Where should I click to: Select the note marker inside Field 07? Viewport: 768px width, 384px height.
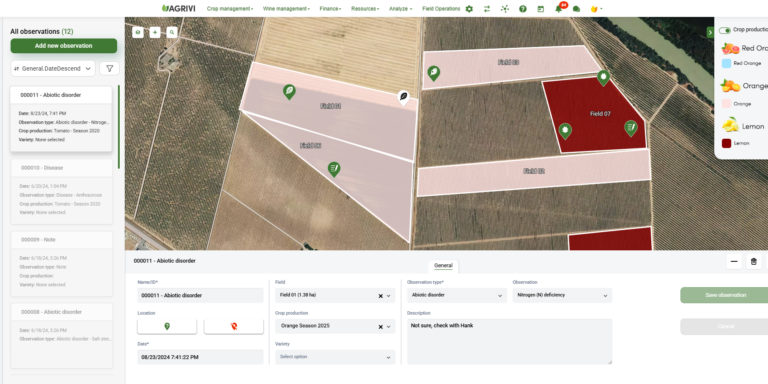[631, 128]
